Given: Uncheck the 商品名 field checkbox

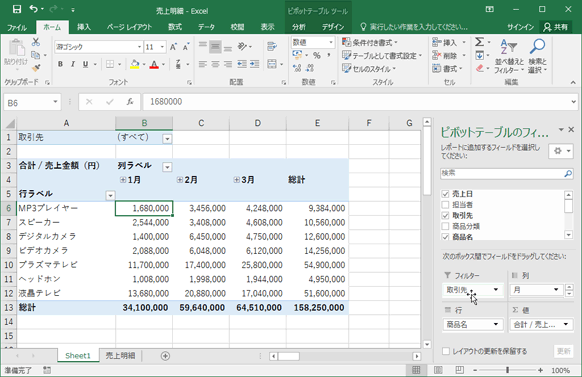Looking at the screenshot, I should tap(445, 236).
